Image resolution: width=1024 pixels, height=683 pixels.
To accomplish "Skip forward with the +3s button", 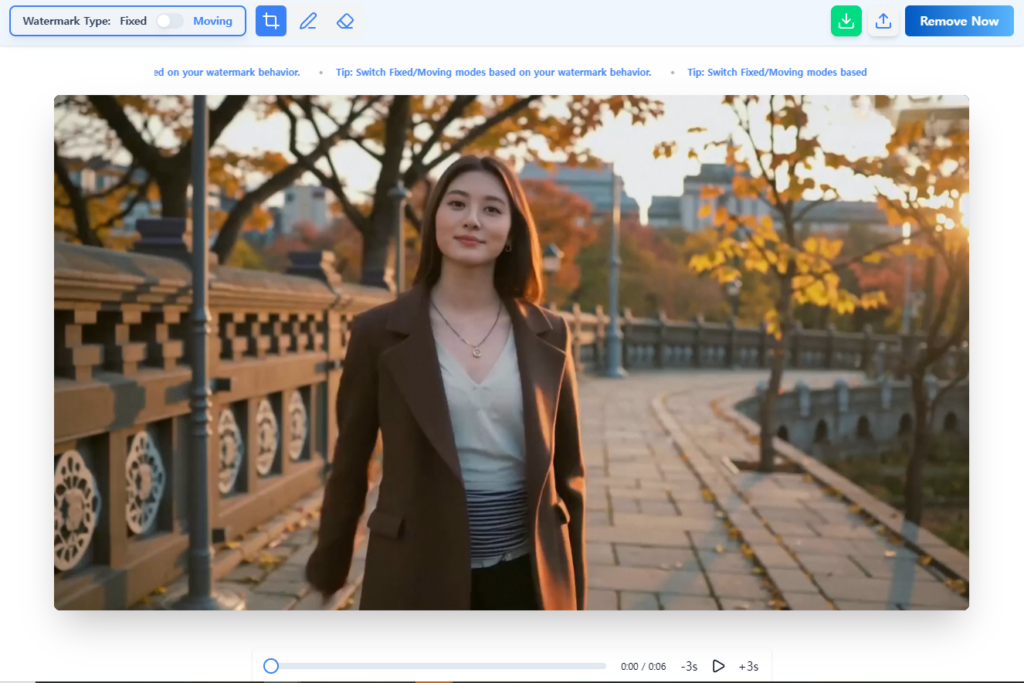I will pos(748,666).
